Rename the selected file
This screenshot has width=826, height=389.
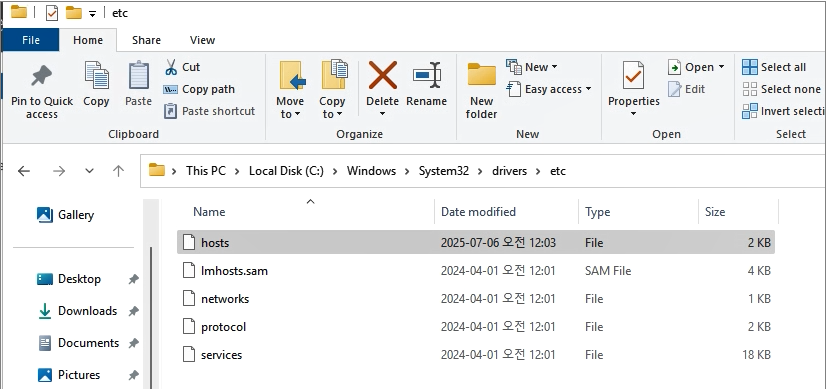pos(426,84)
